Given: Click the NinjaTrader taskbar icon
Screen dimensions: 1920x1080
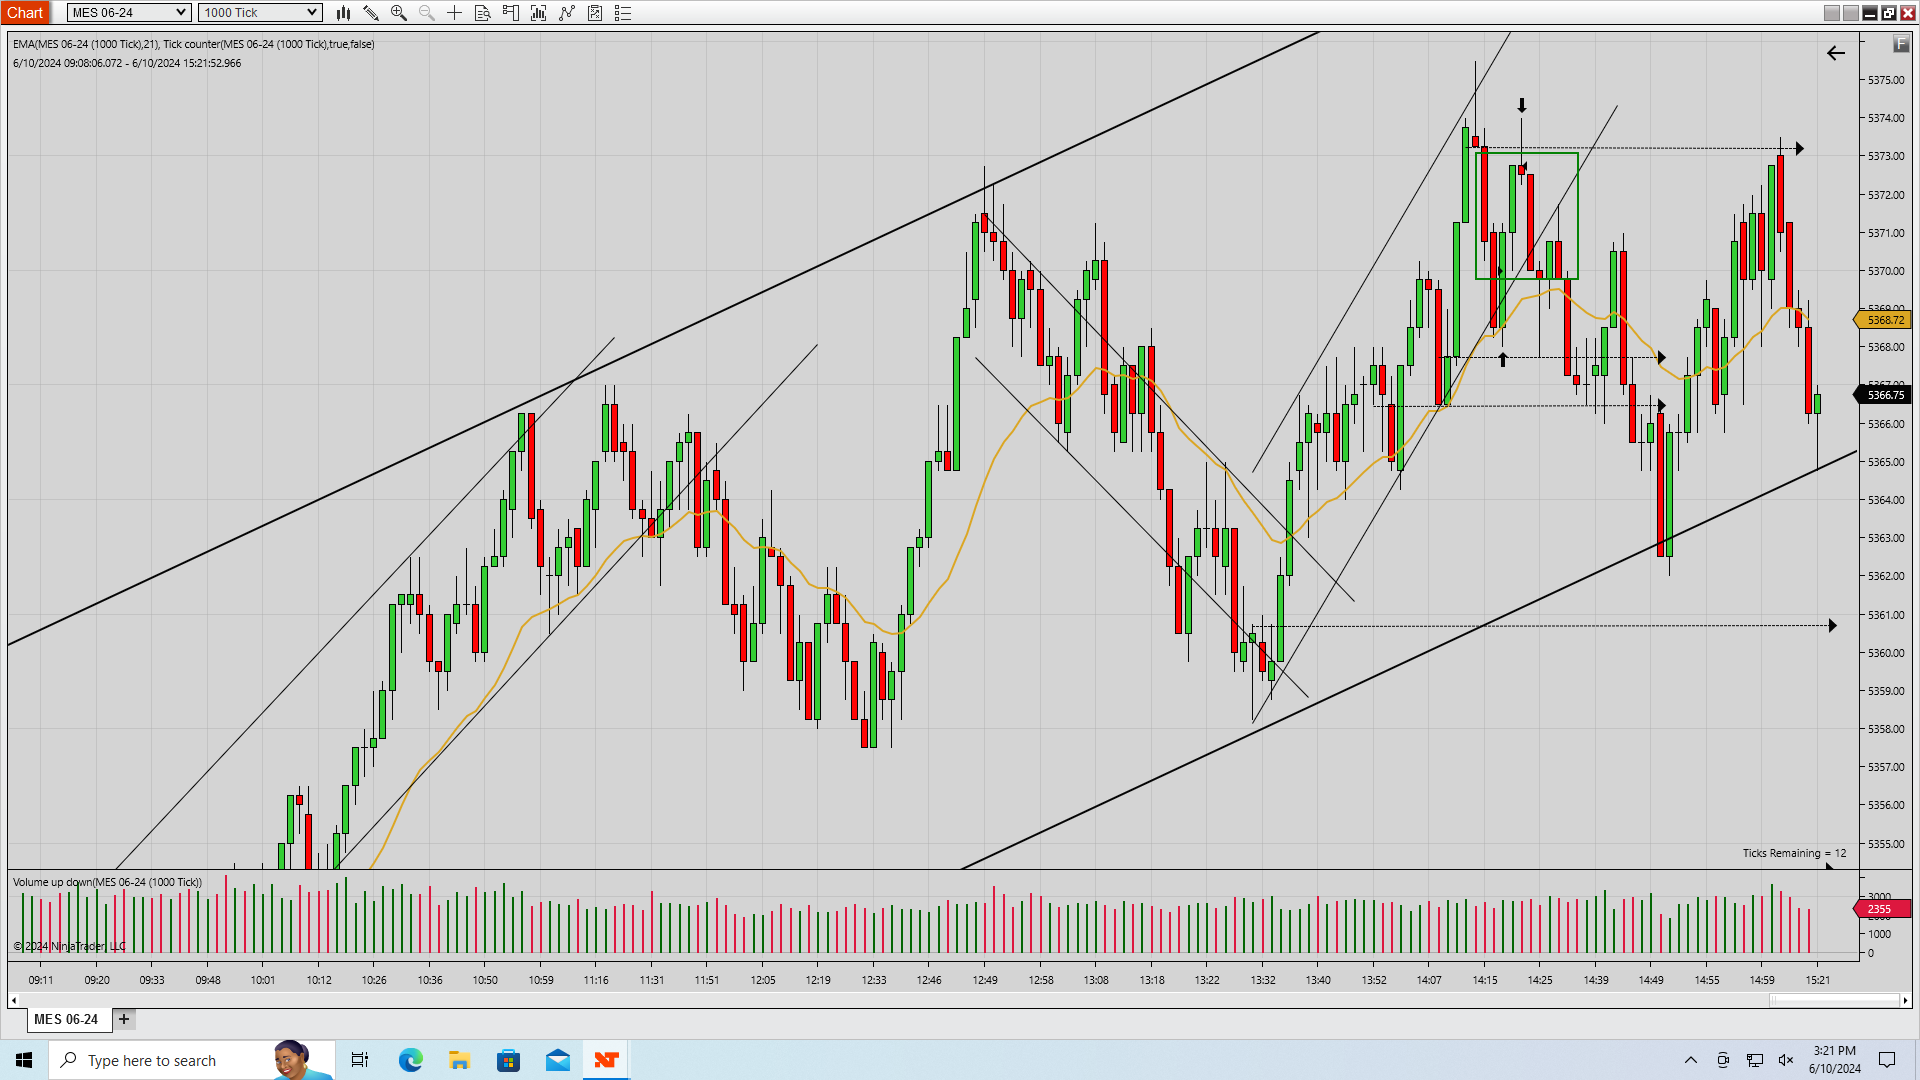Looking at the screenshot, I should [x=606, y=1060].
